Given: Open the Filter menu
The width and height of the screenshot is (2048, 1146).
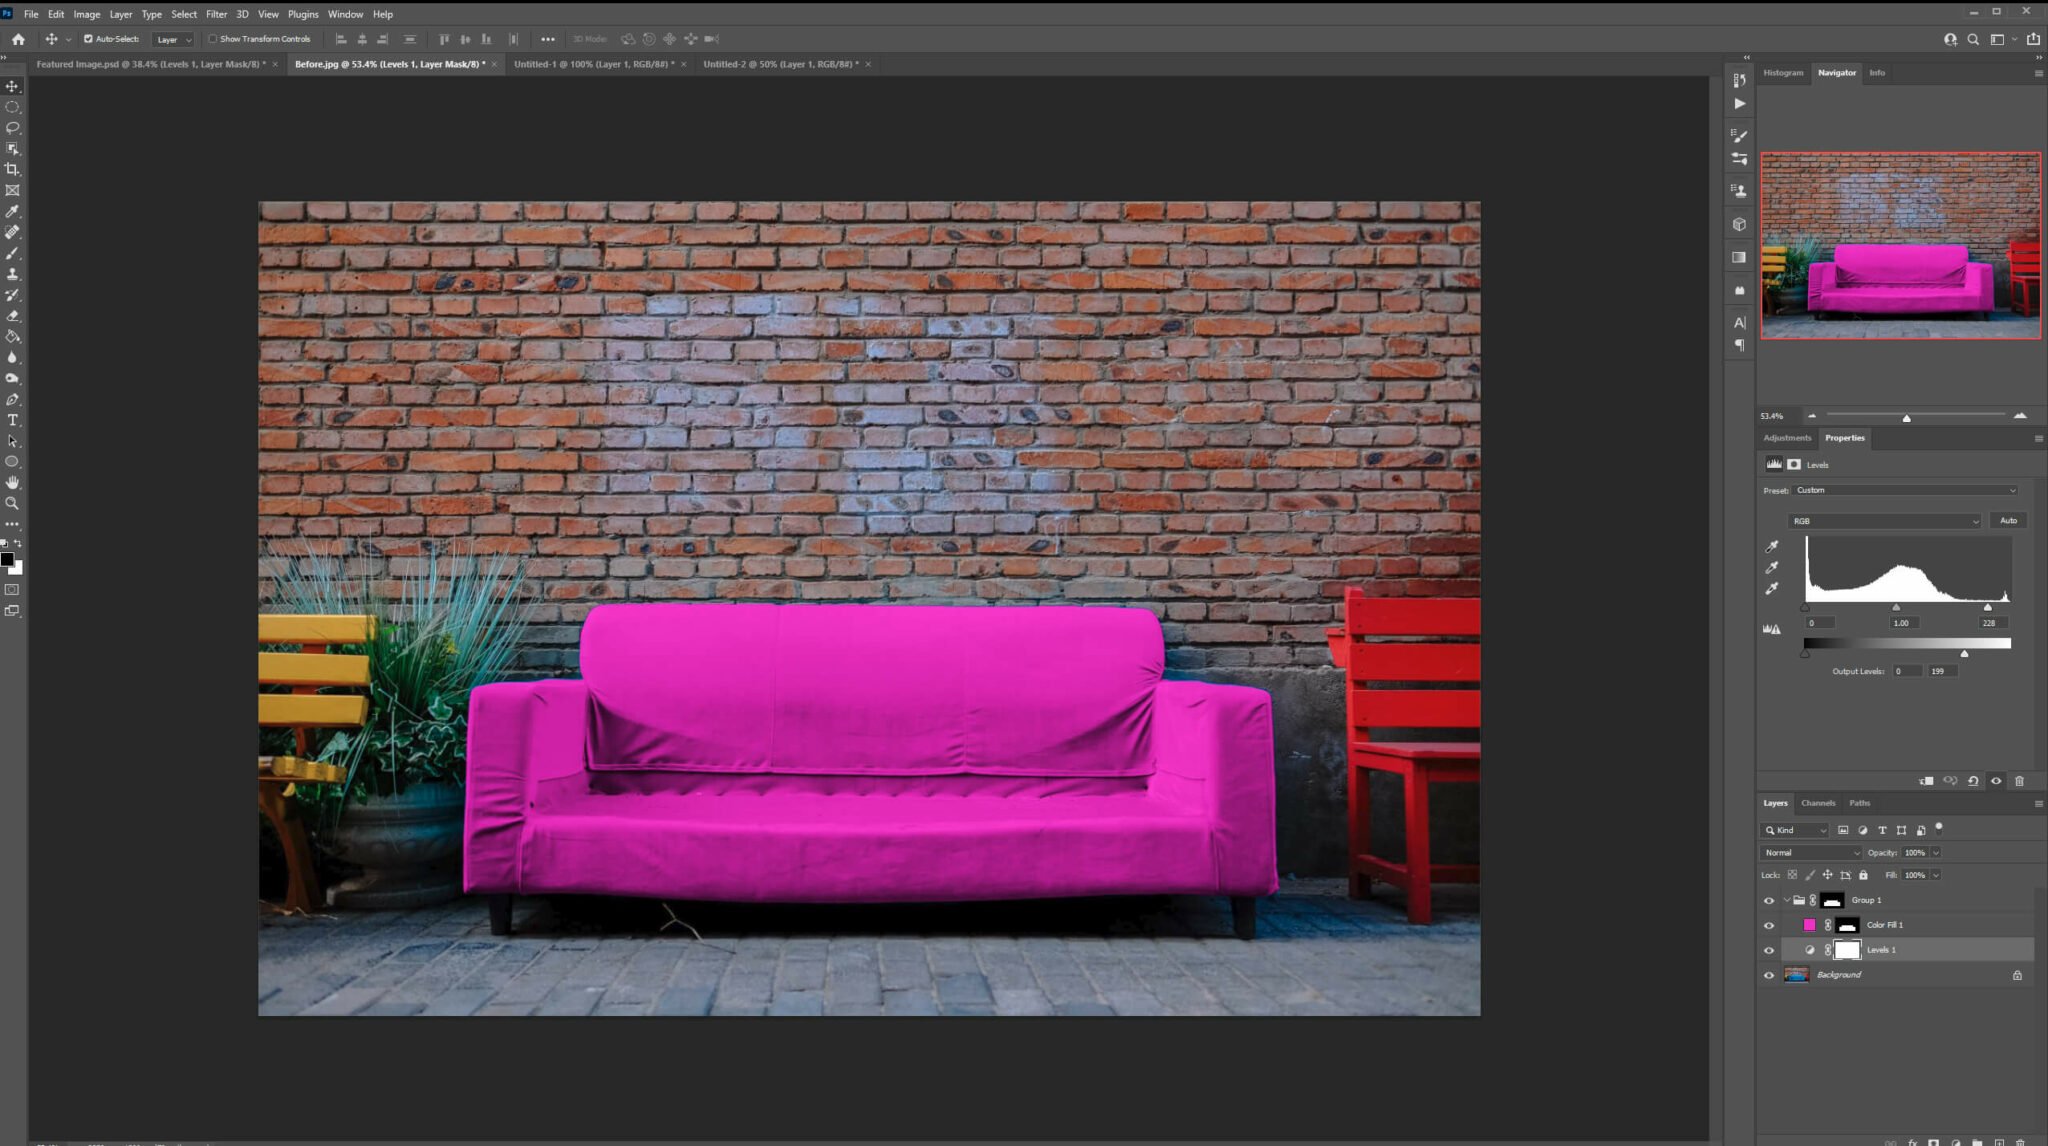Looking at the screenshot, I should pos(217,14).
